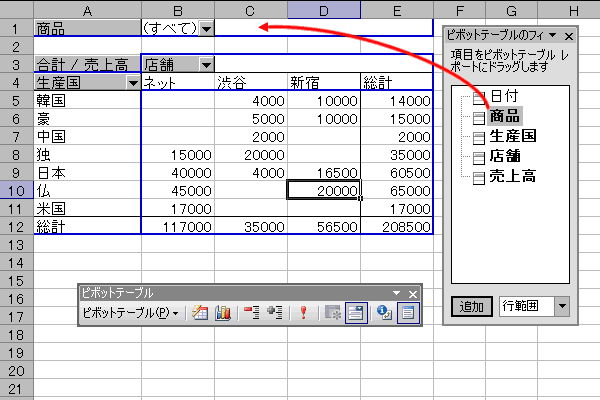This screenshot has height=400, width=600.
Task: Select 売上高 in the field list
Action: point(513,176)
